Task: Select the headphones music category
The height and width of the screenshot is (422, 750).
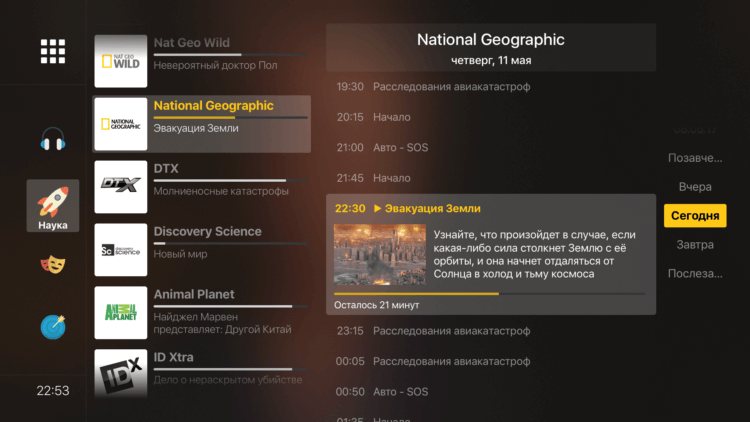Action: pos(53,139)
